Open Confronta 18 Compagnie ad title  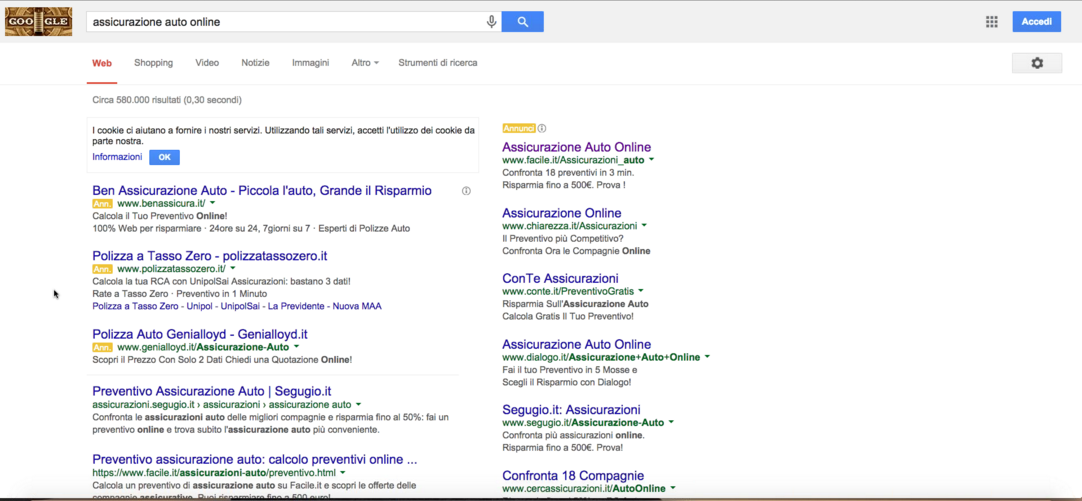[x=573, y=476]
